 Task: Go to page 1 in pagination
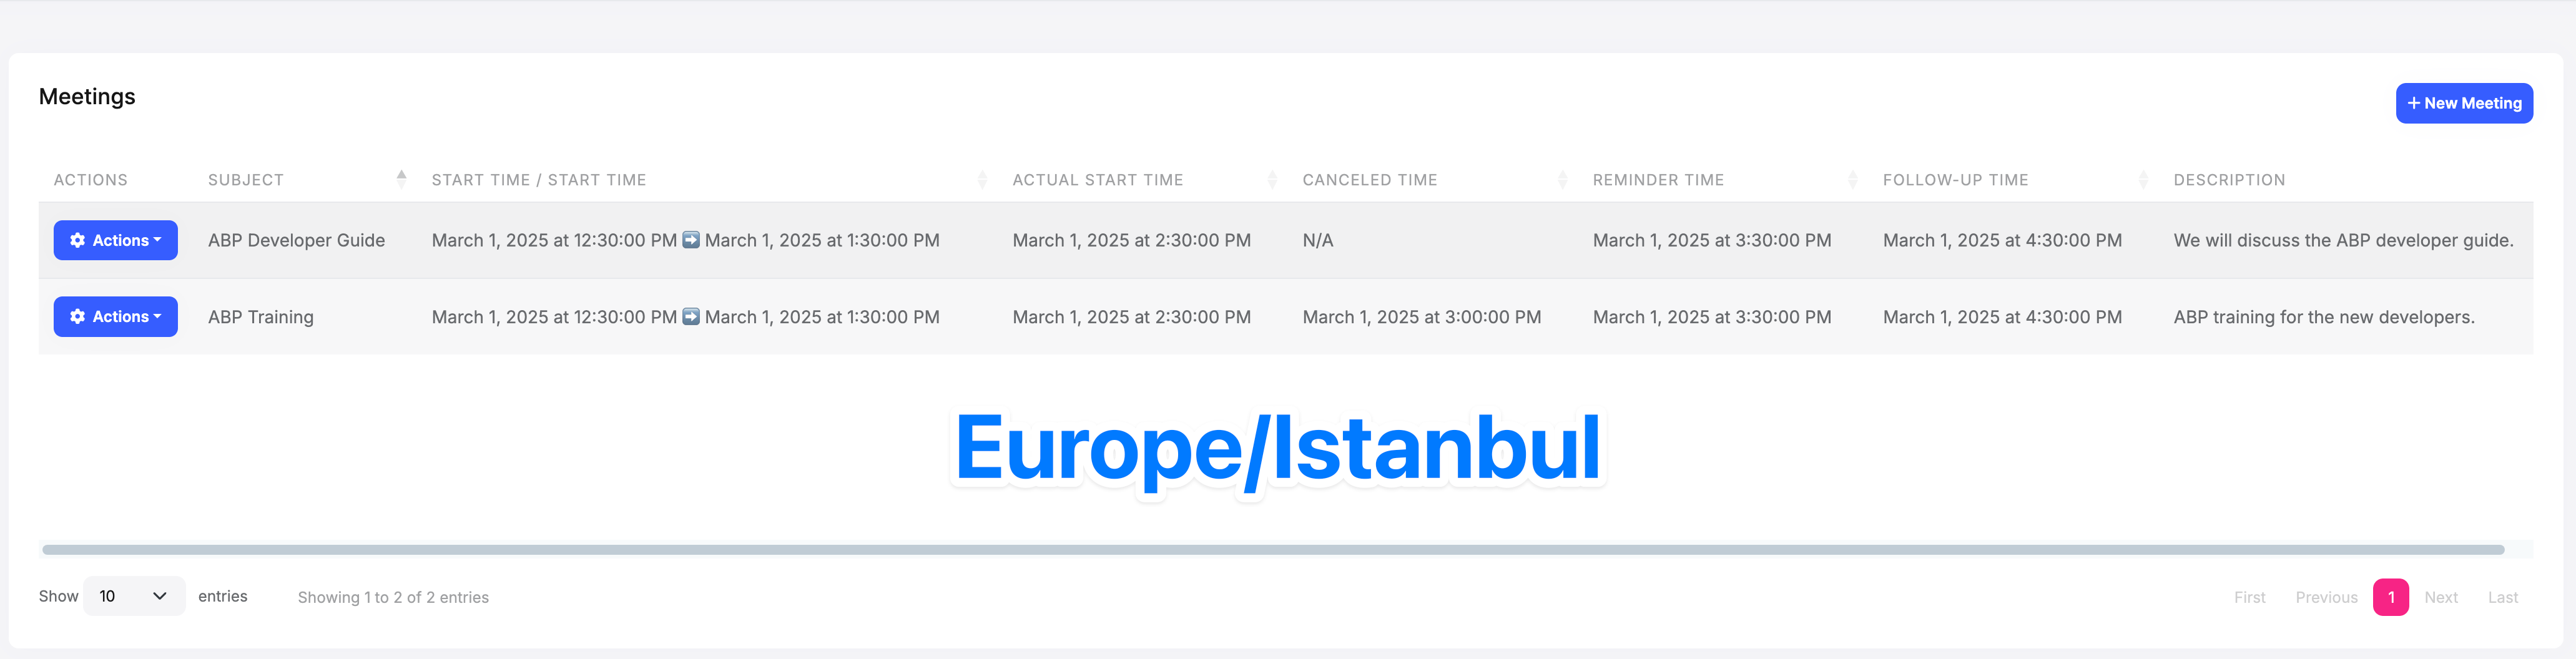click(2390, 597)
